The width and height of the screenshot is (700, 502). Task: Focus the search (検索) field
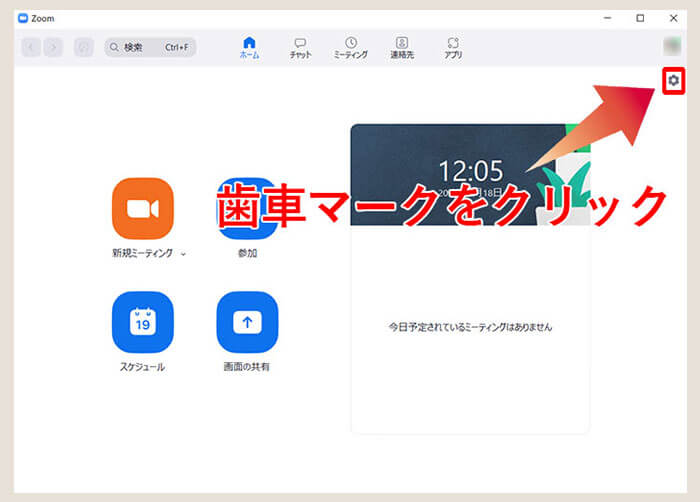150,47
